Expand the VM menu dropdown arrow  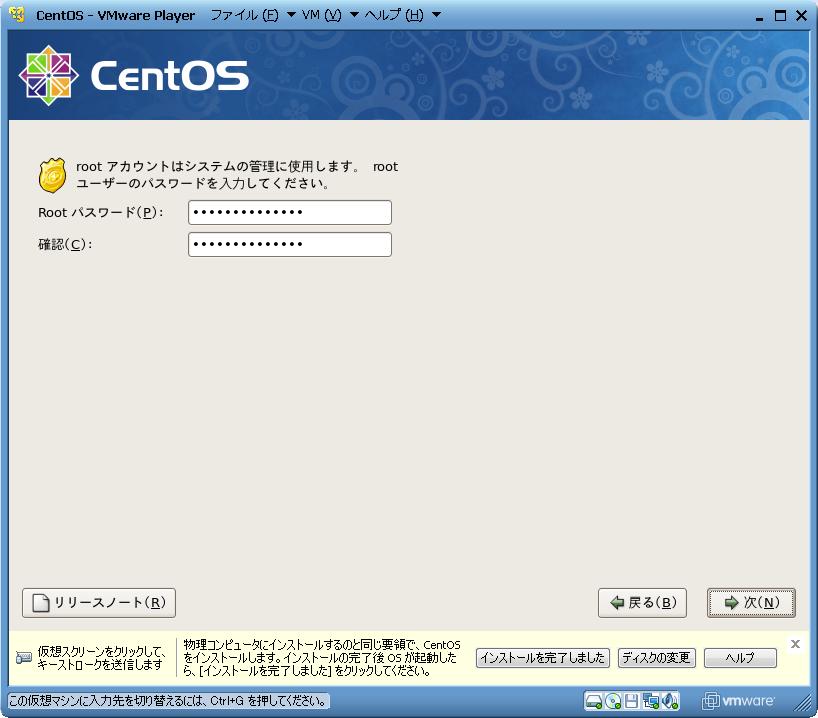tap(354, 15)
